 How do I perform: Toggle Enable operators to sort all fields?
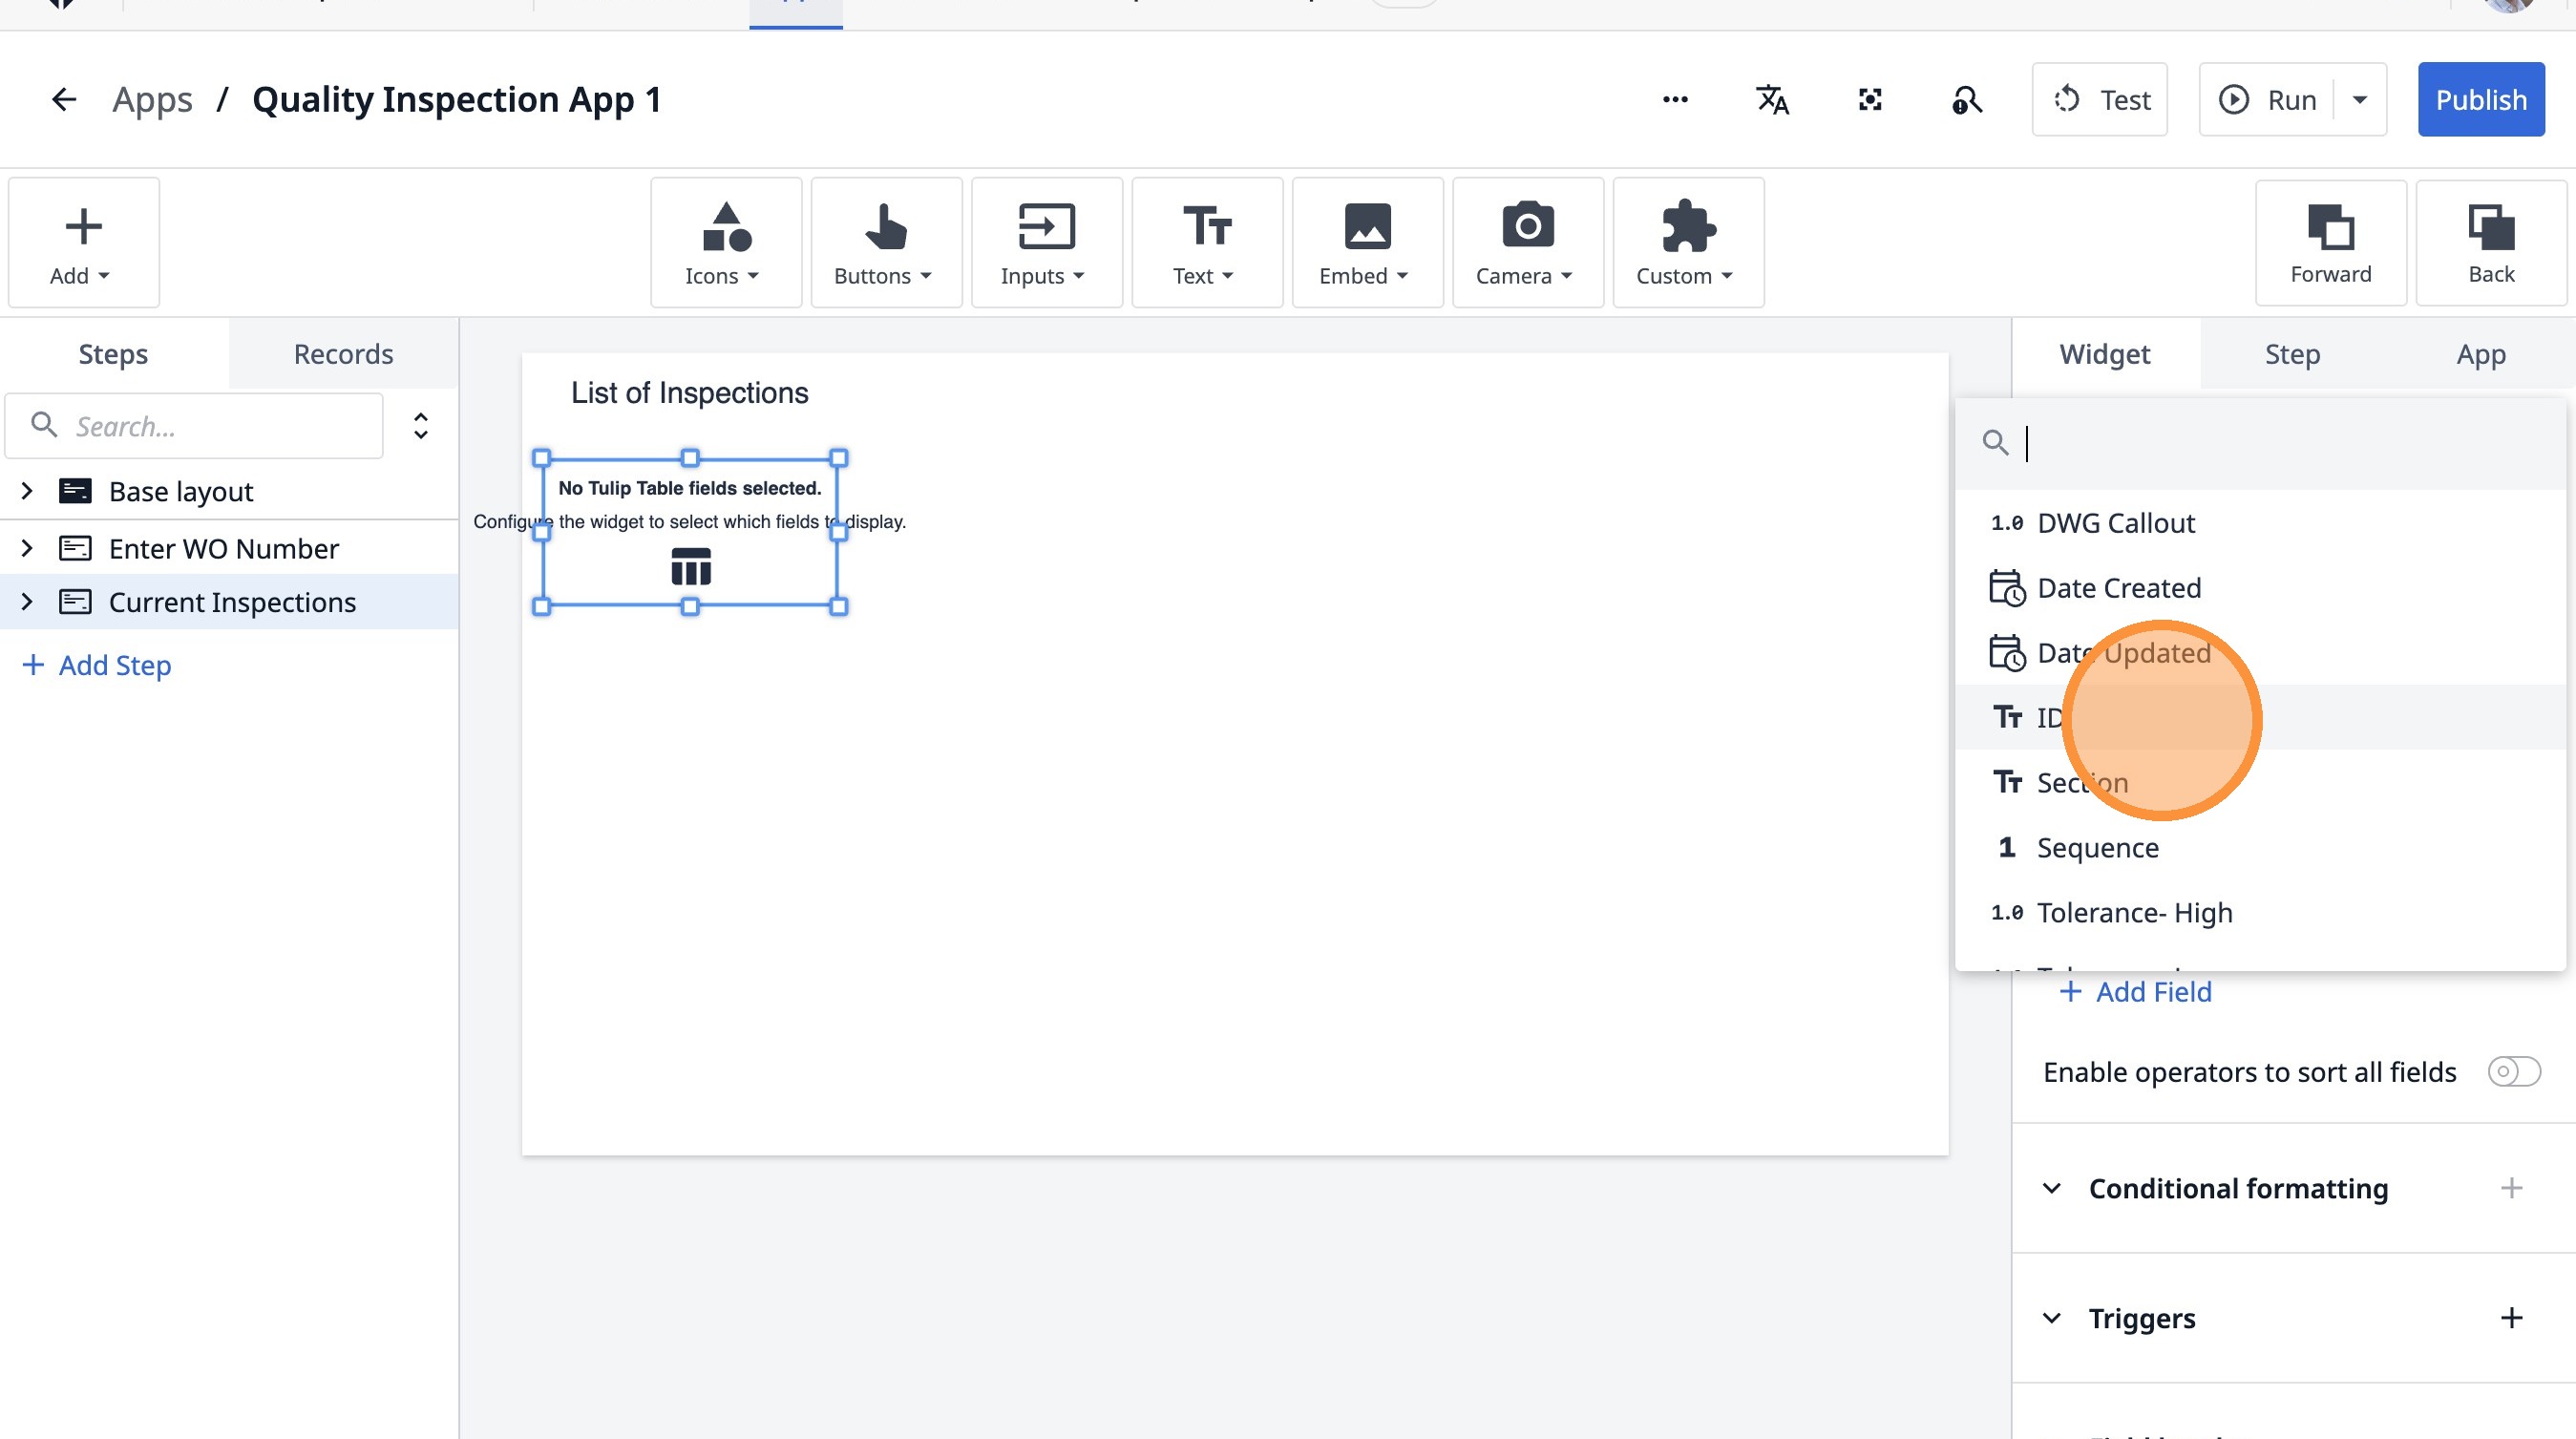tap(2513, 1072)
